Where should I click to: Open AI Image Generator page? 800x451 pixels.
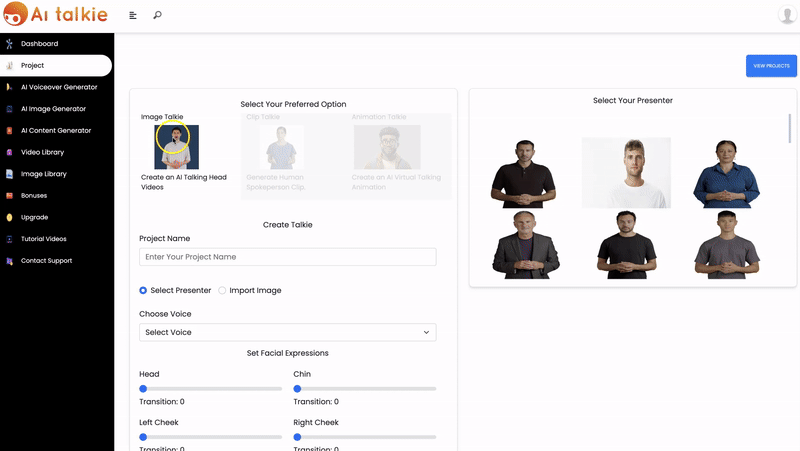click(53, 109)
